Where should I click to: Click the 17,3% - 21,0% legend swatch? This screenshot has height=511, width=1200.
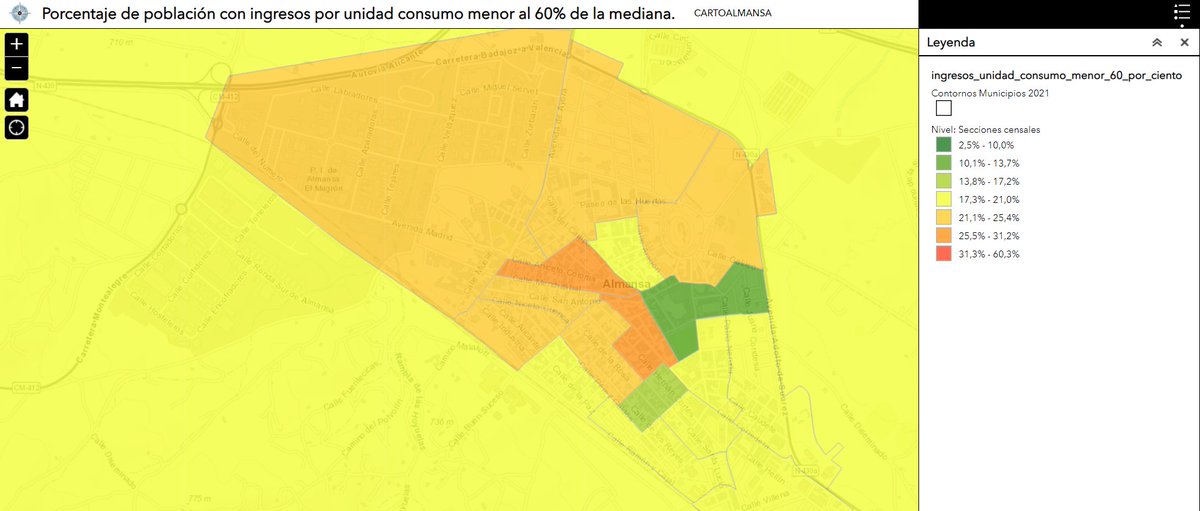pyautogui.click(x=944, y=200)
